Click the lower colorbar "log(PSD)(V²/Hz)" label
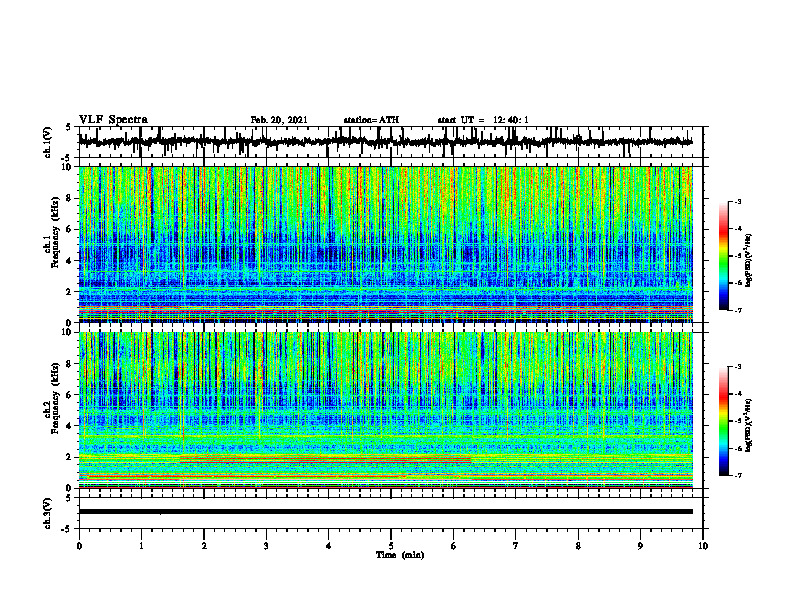792x612 pixels. 749,425
